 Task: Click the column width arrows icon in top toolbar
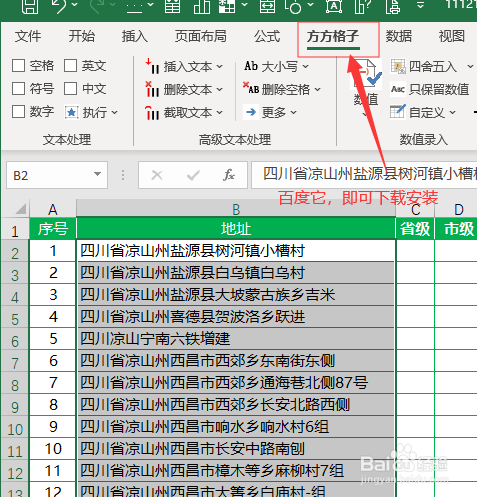point(268,6)
